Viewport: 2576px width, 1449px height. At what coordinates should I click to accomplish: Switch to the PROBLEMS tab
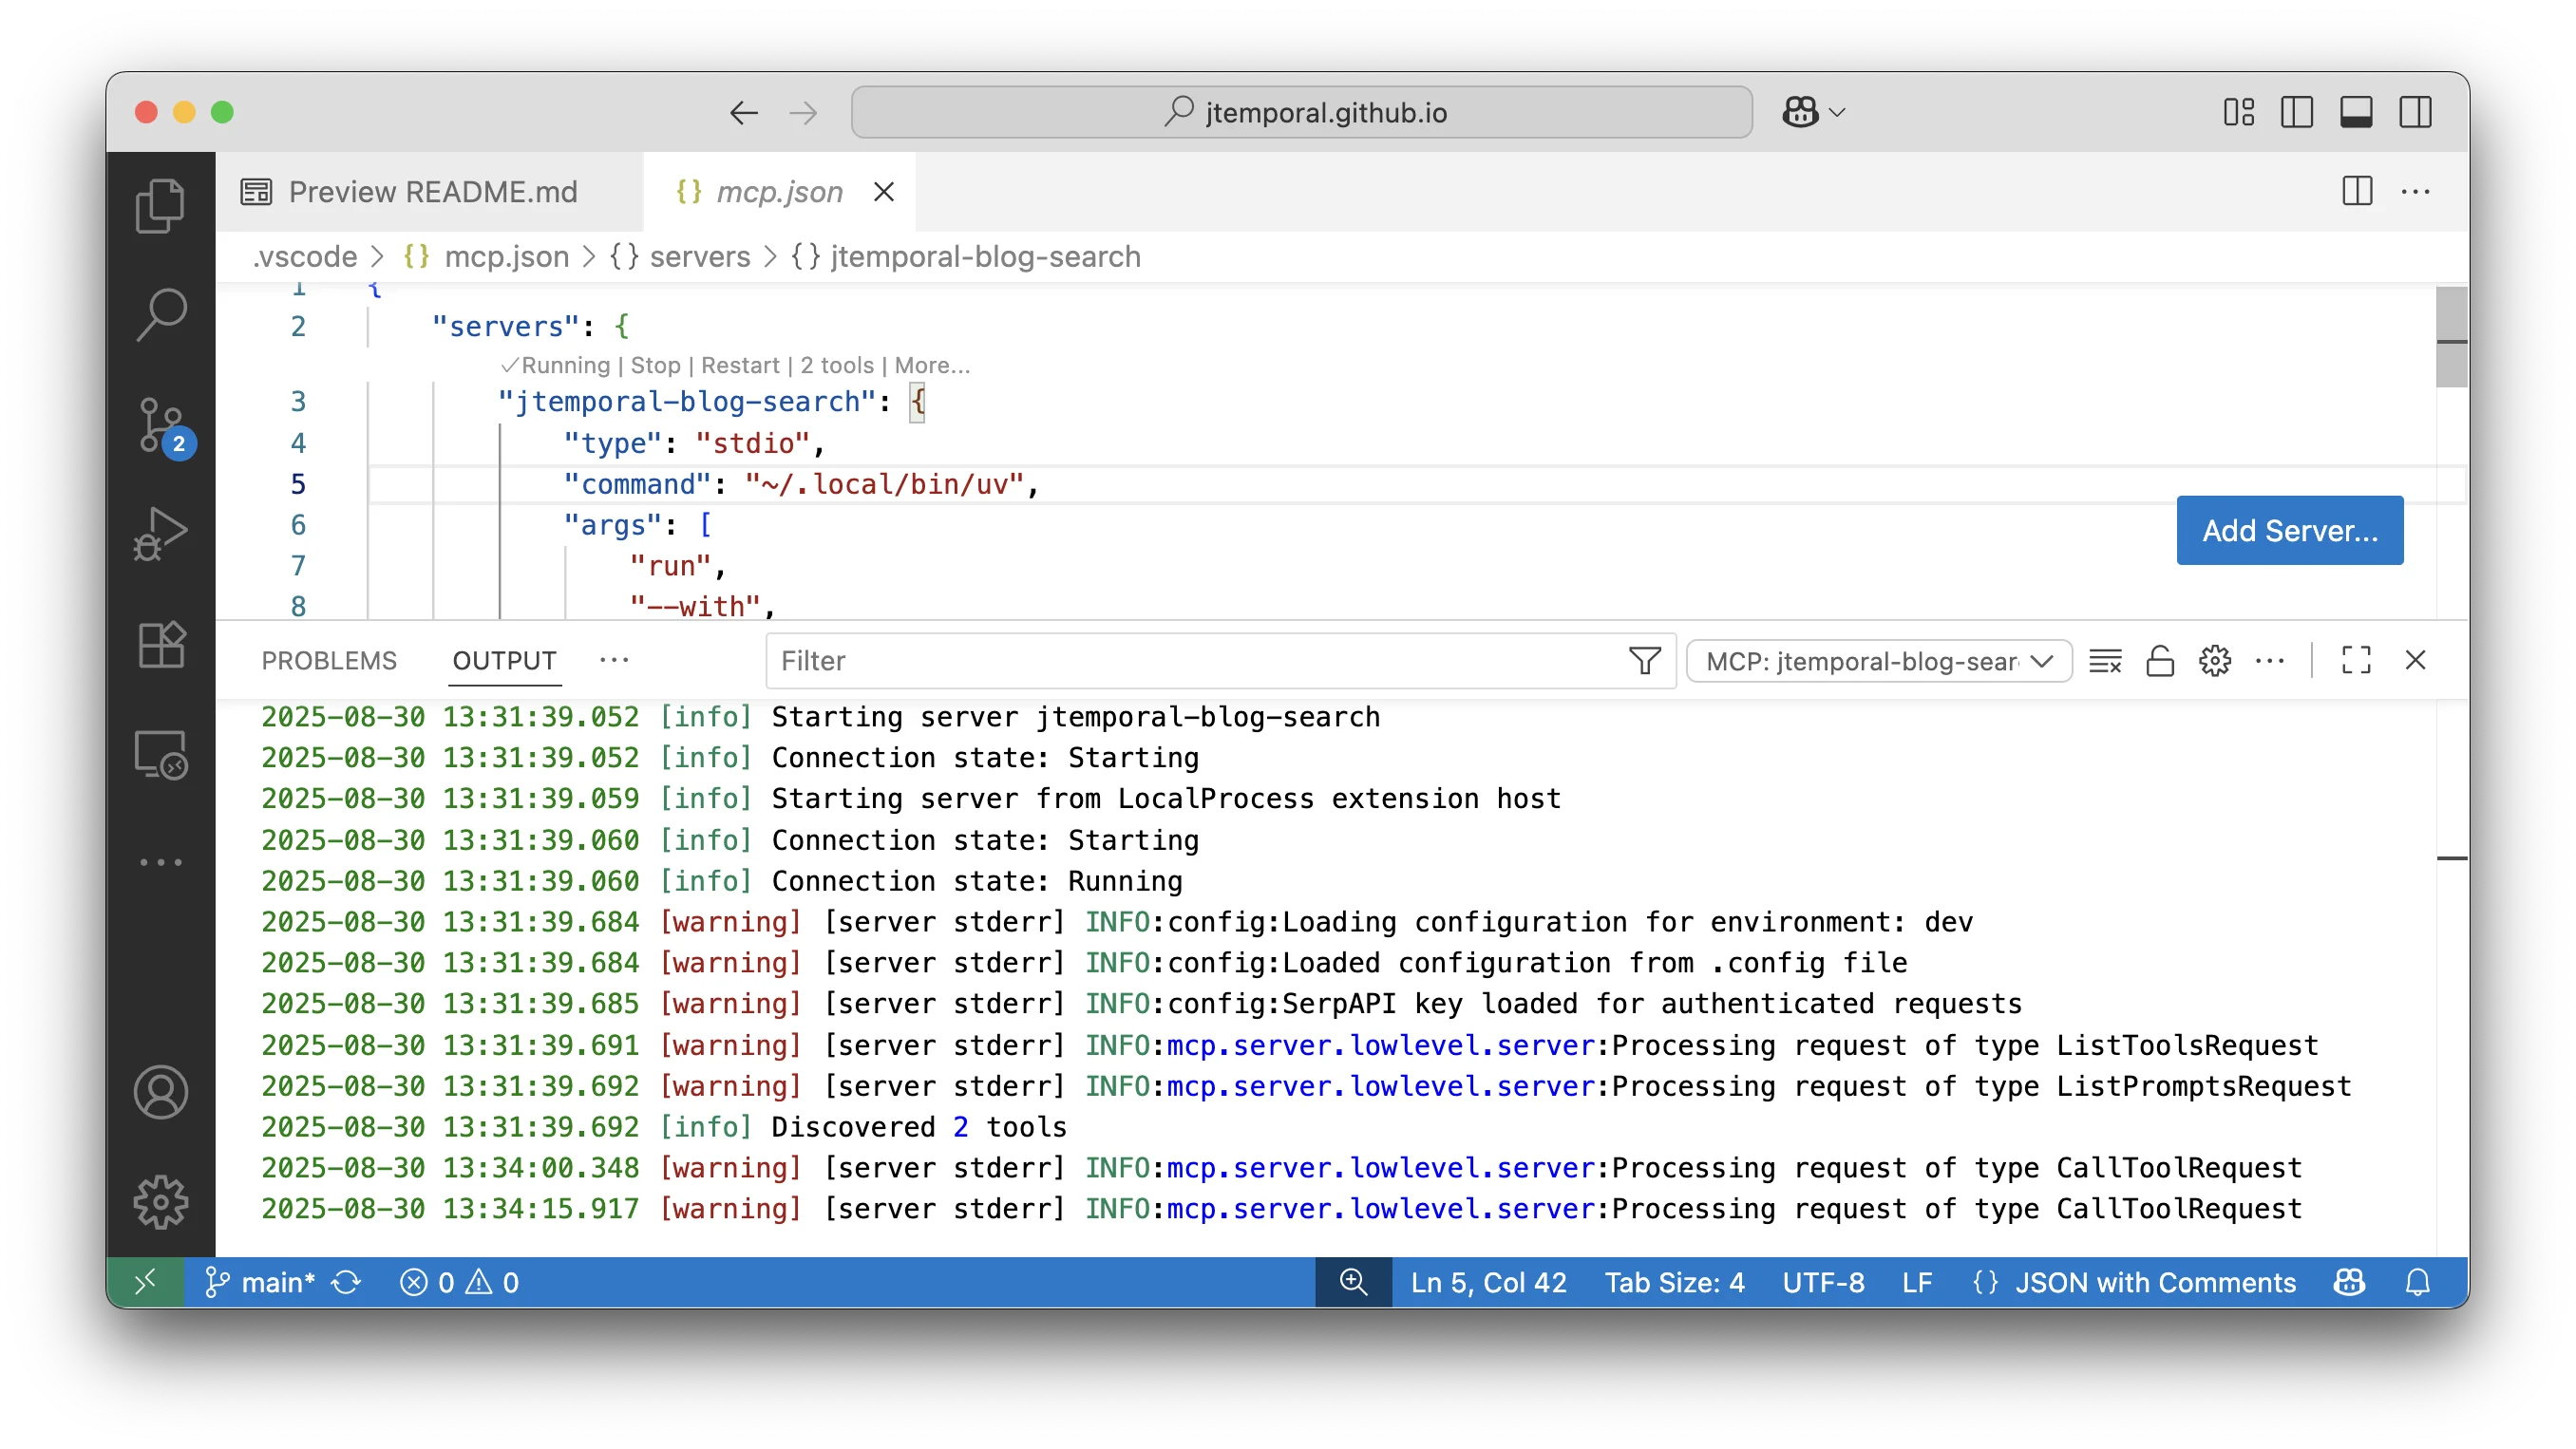pos(329,660)
